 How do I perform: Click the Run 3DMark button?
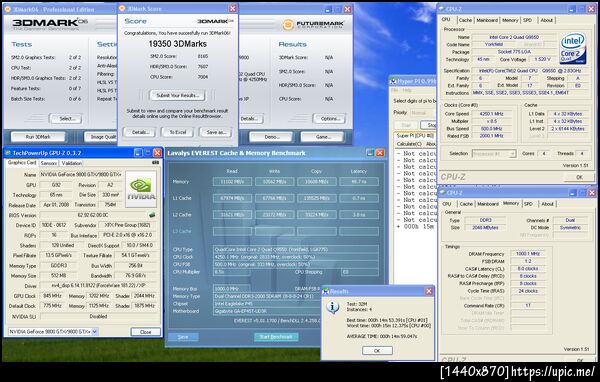(38, 137)
